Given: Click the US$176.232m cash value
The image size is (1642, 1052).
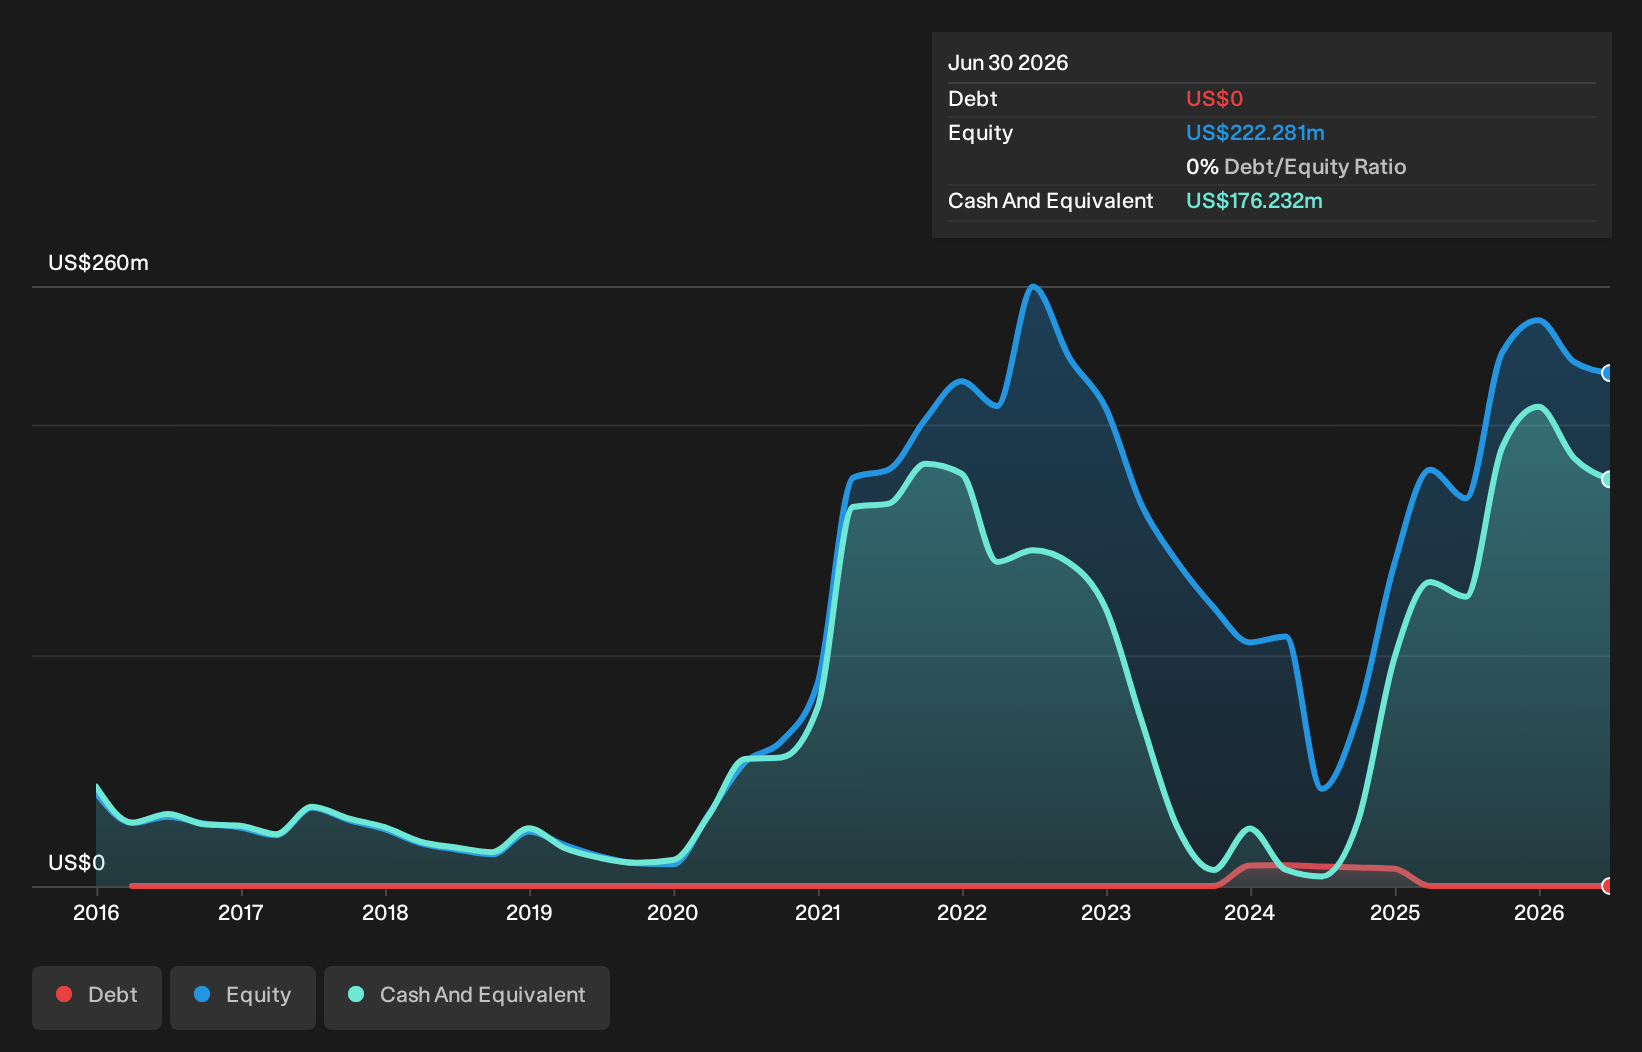Looking at the screenshot, I should [1254, 201].
